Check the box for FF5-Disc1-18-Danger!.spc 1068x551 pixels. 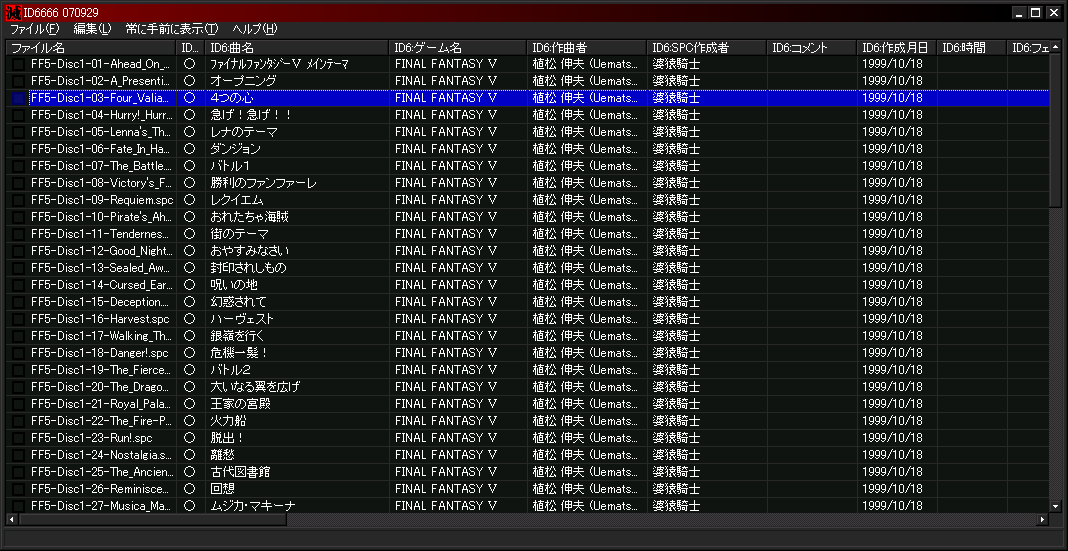point(18,353)
